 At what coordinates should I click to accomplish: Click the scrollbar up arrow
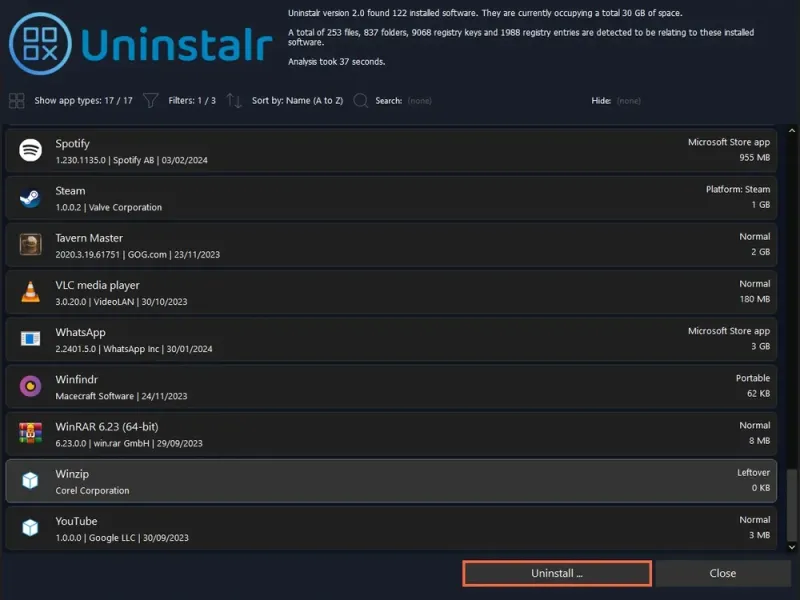click(x=792, y=131)
